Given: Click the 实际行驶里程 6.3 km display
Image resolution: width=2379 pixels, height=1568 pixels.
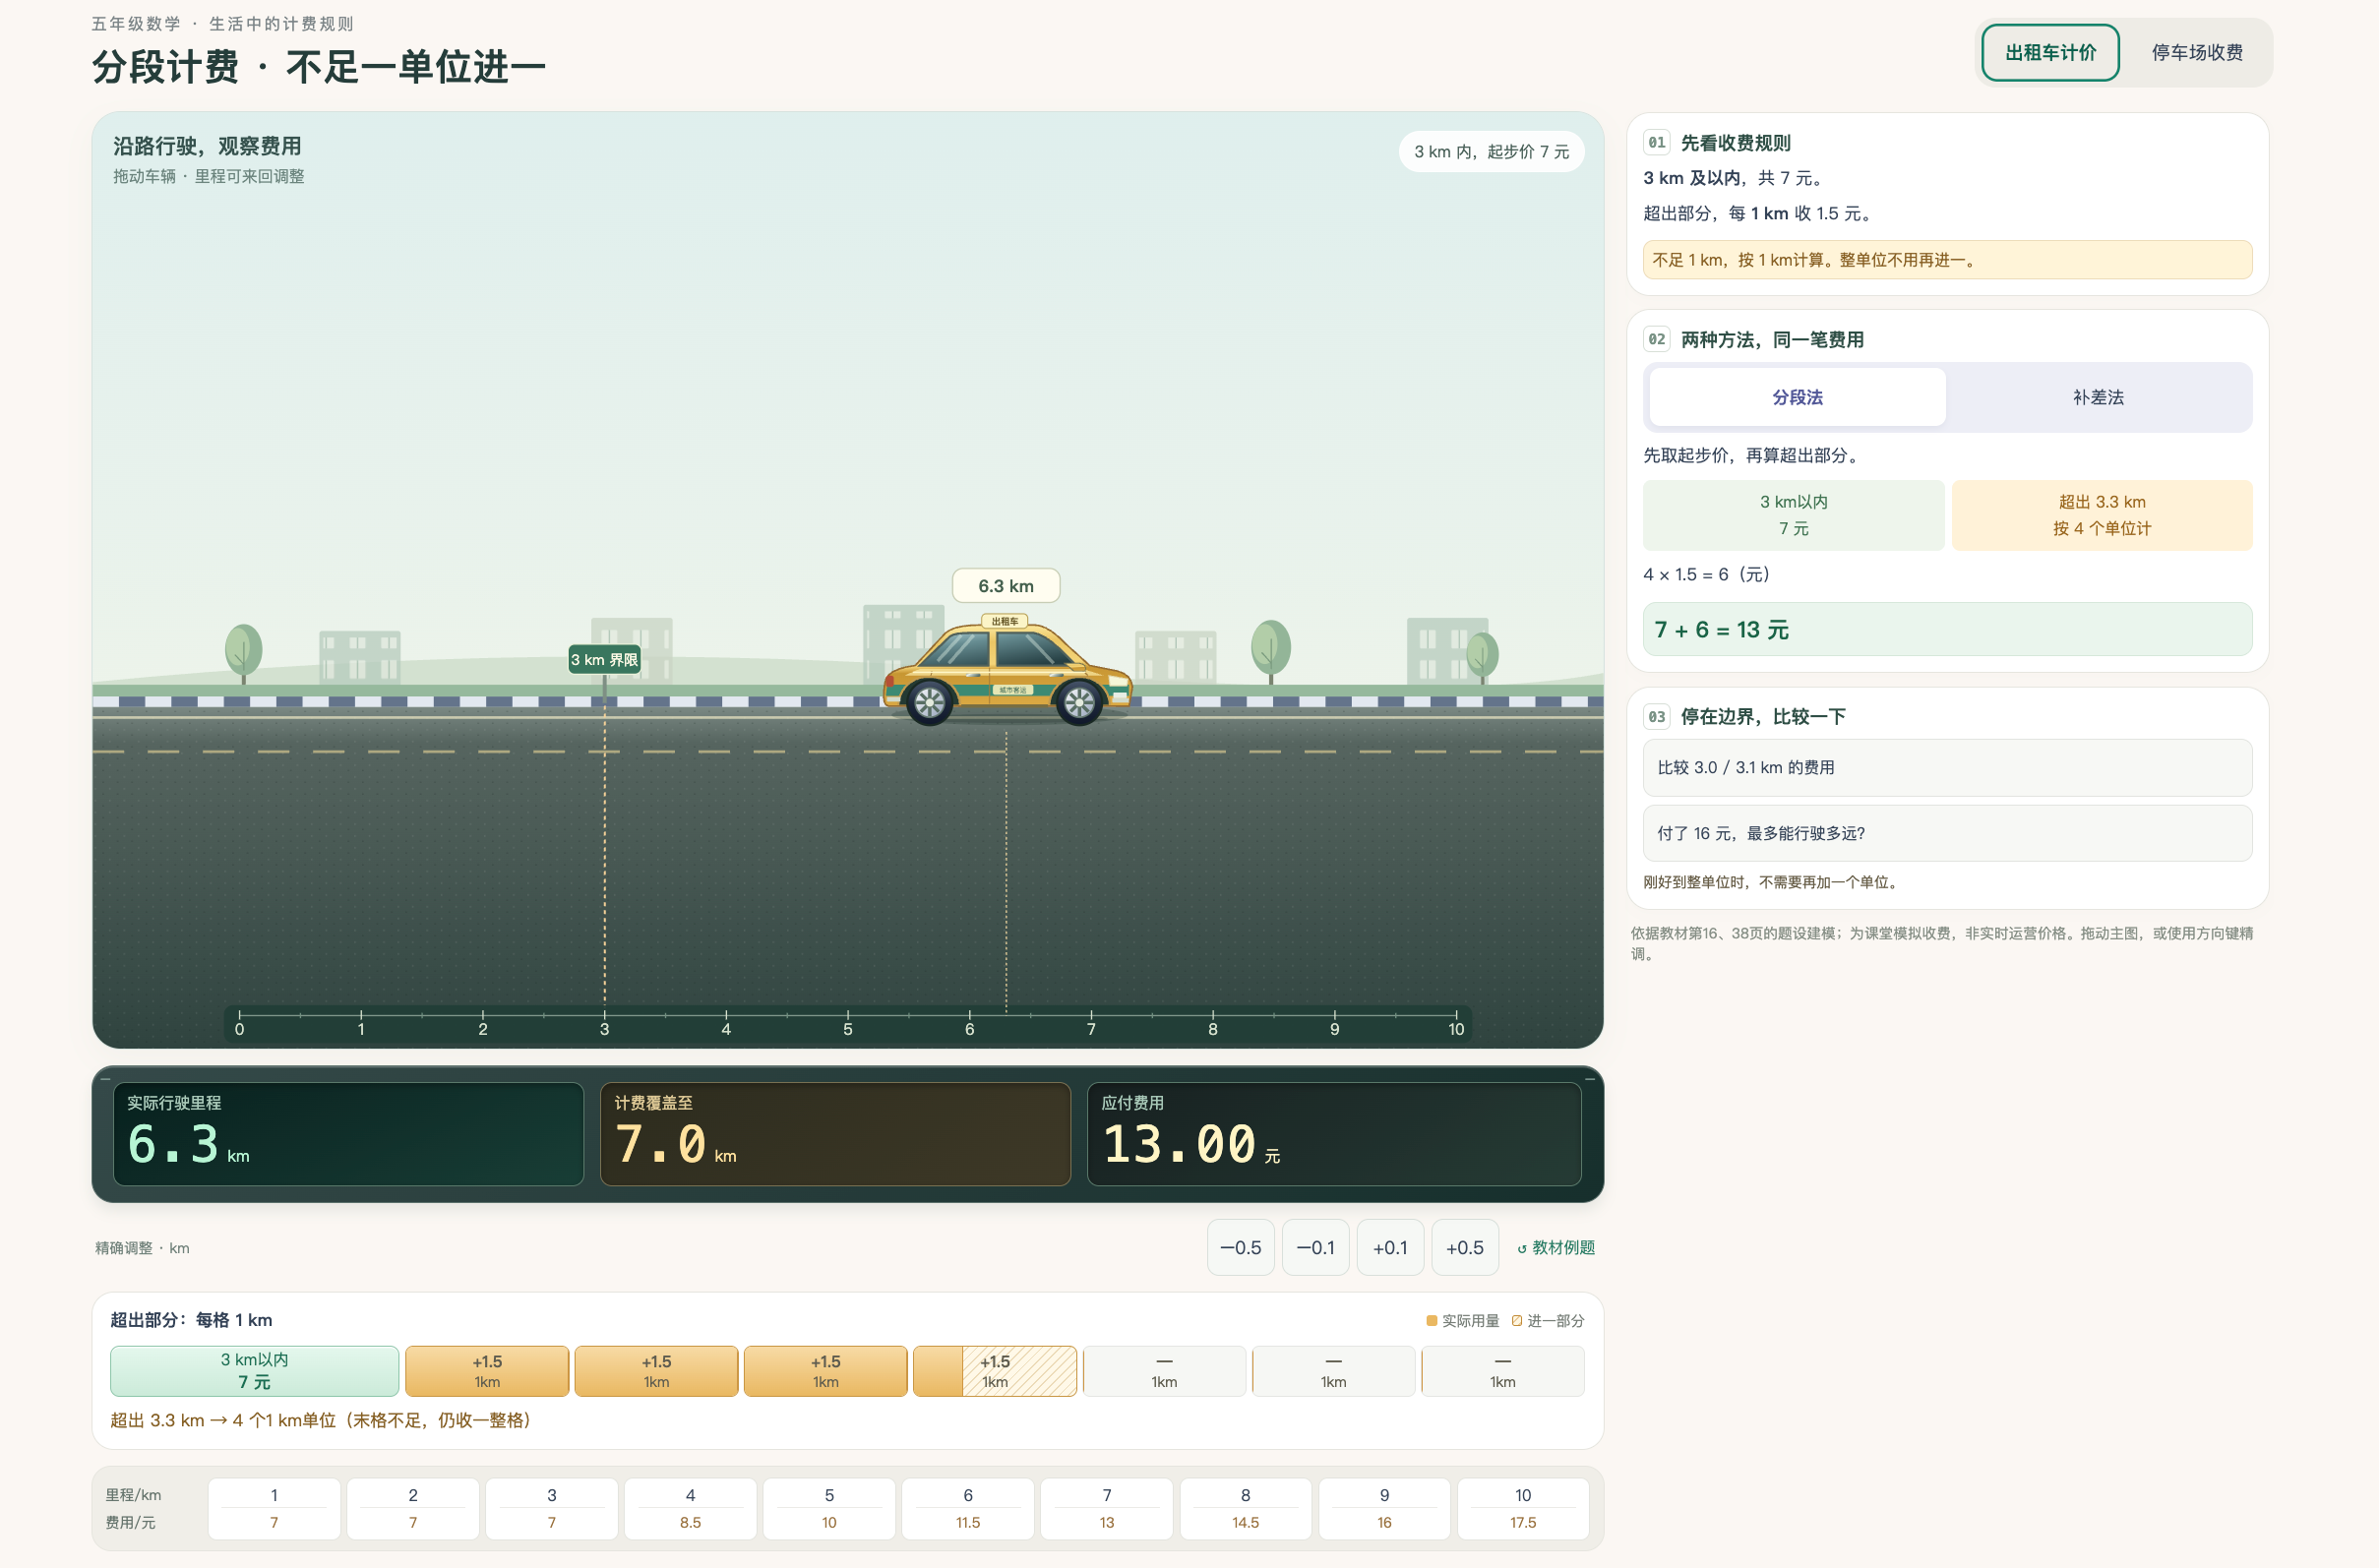Looking at the screenshot, I should [x=348, y=1134].
